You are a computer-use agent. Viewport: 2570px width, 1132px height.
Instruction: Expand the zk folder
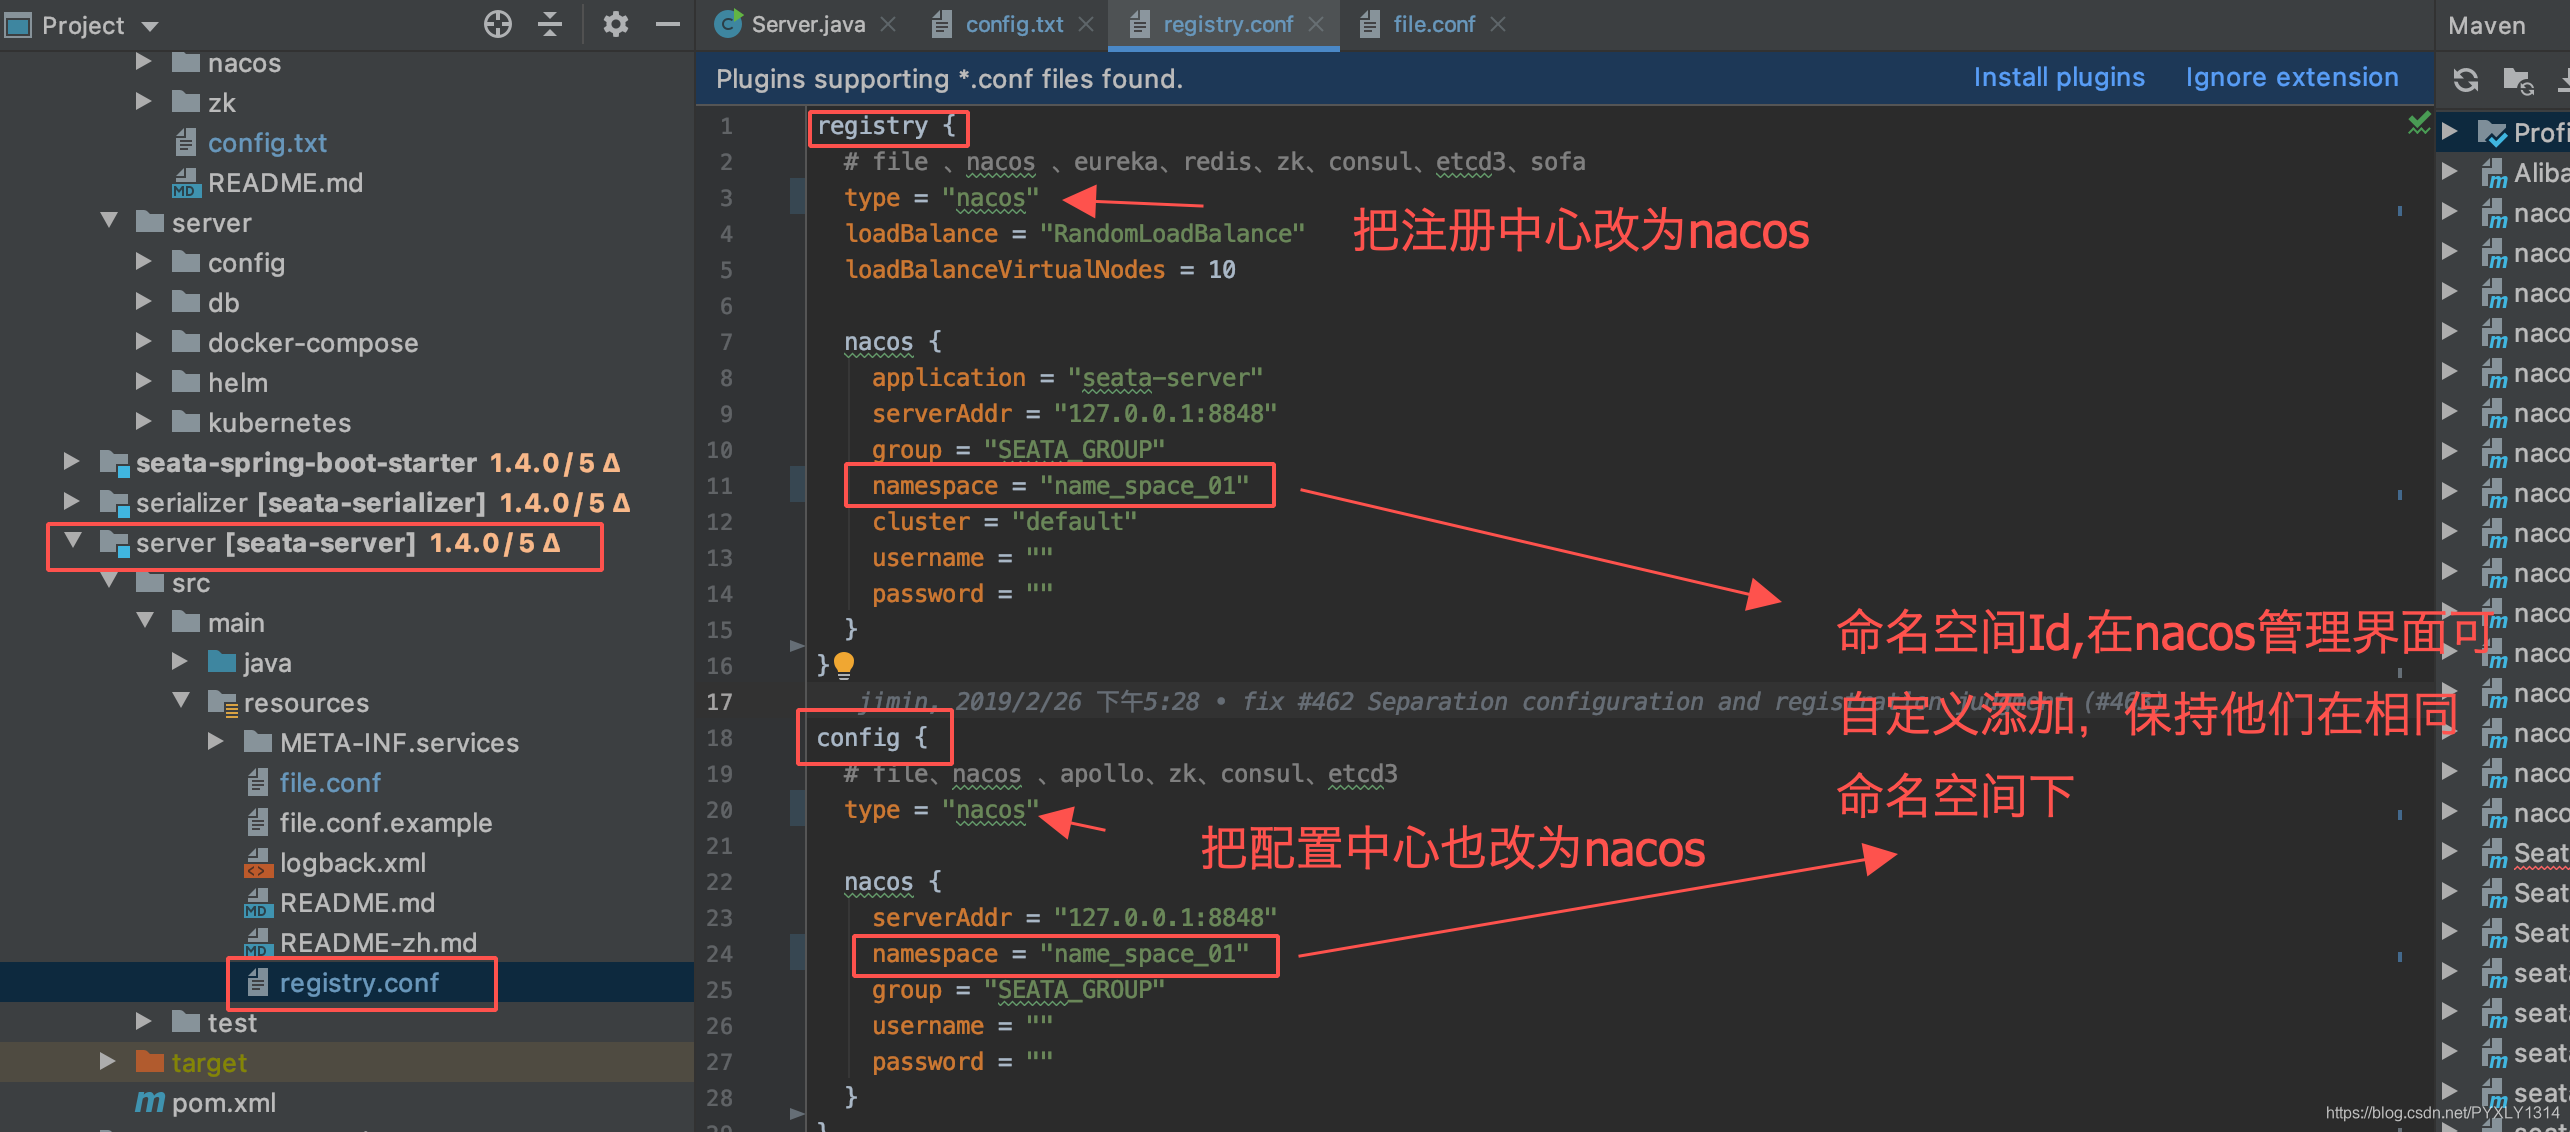click(143, 102)
